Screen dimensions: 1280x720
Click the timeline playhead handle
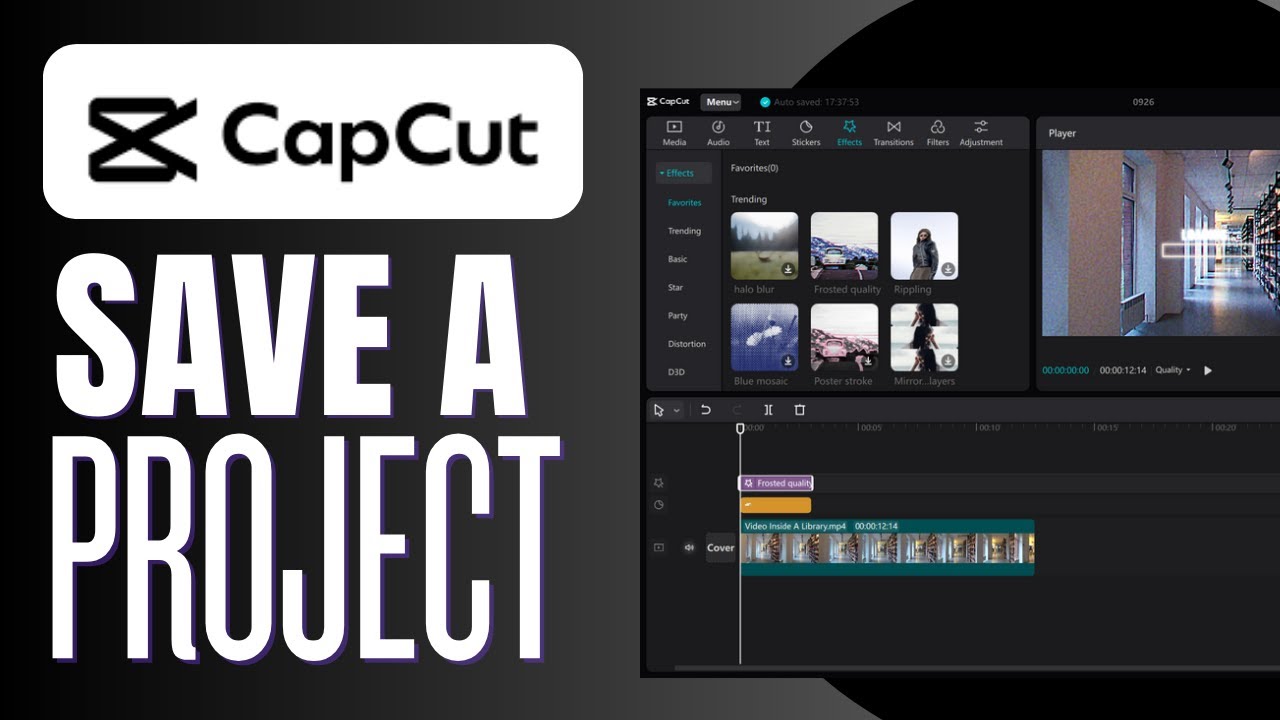coord(740,428)
